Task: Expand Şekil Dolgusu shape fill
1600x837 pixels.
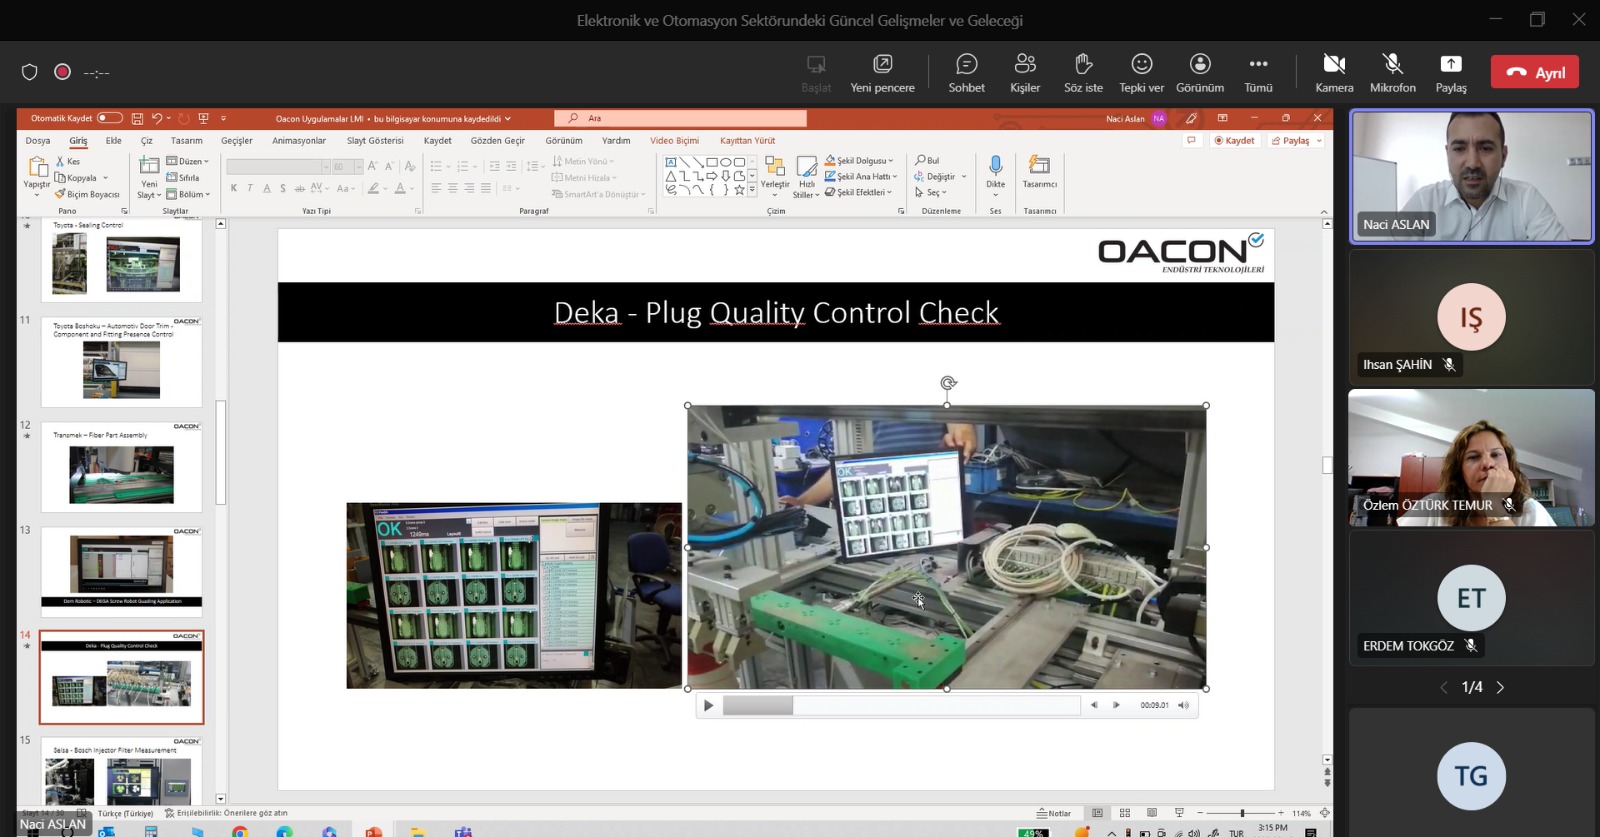Action: (860, 160)
